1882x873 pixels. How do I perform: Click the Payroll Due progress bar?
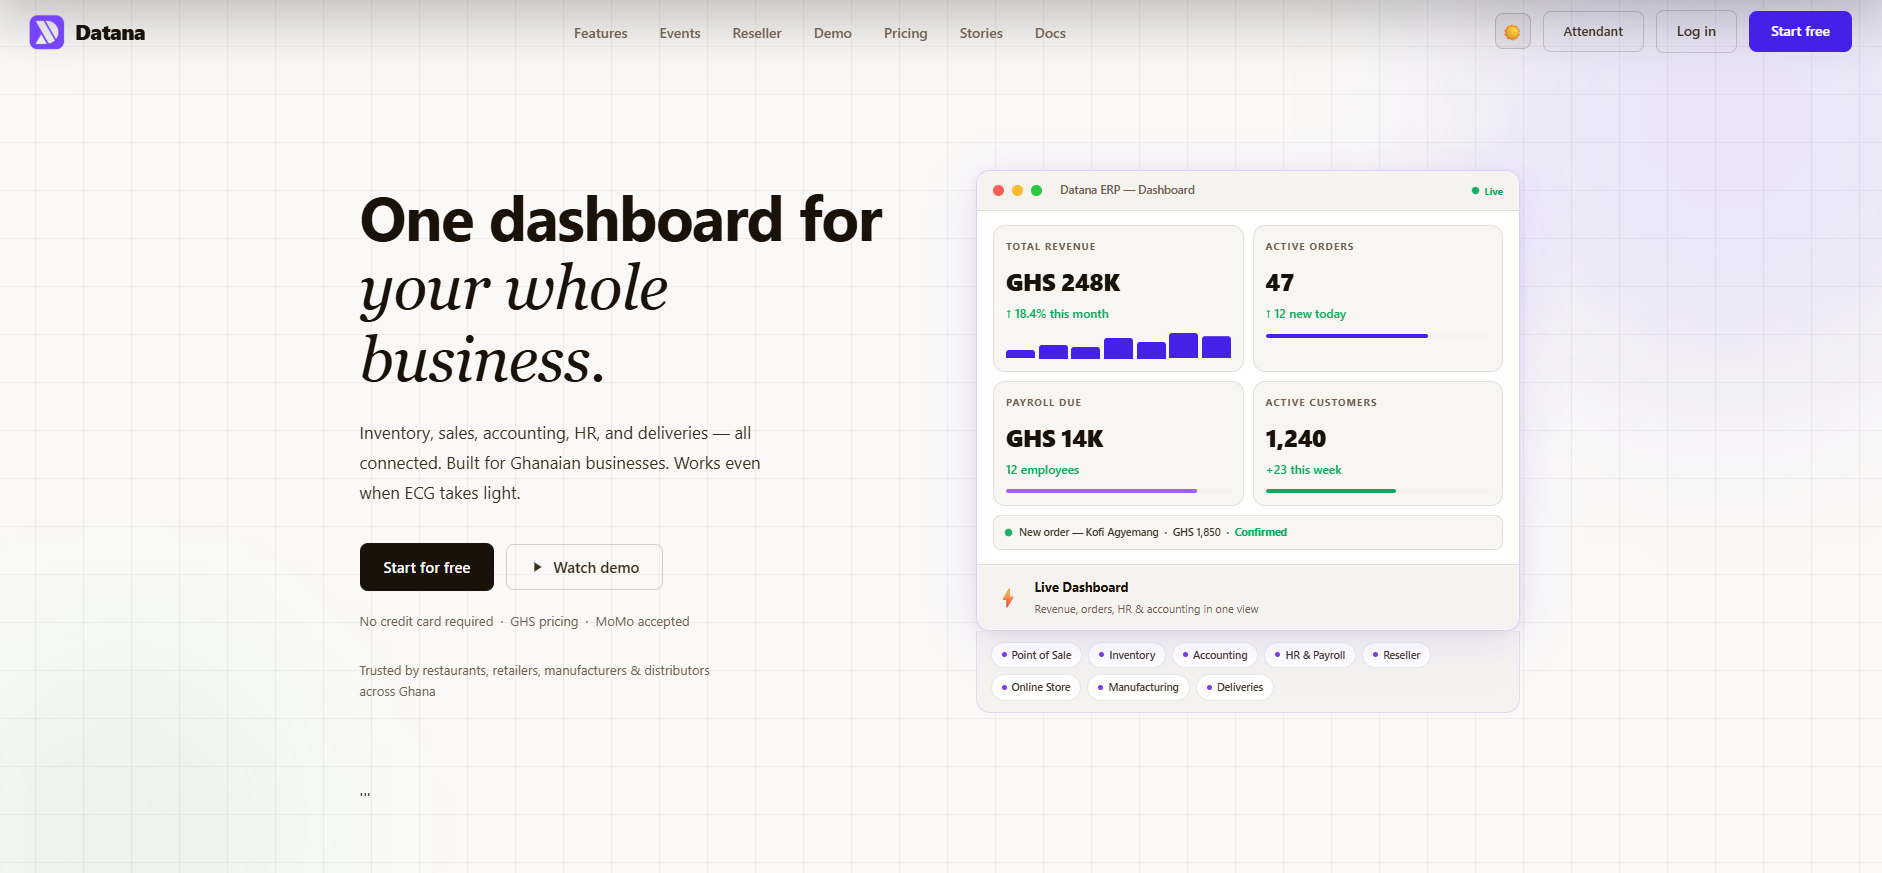pyautogui.click(x=1118, y=491)
